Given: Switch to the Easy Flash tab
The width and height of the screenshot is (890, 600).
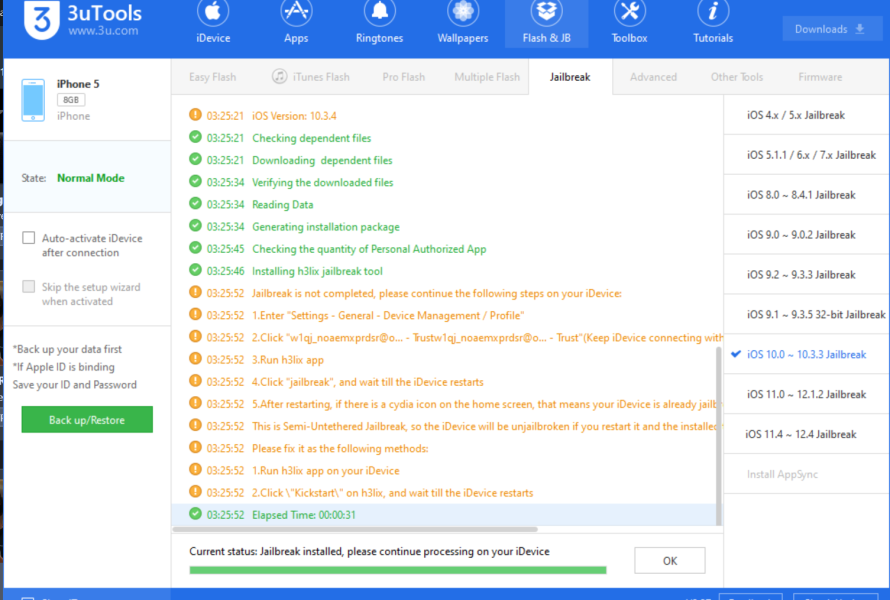Looking at the screenshot, I should [x=212, y=77].
